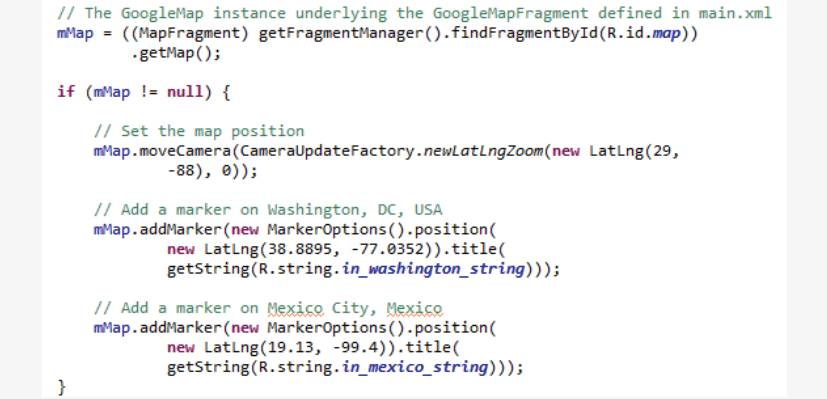Click the underlined word 'Mexico' after City
827x399 pixels.
414,308
